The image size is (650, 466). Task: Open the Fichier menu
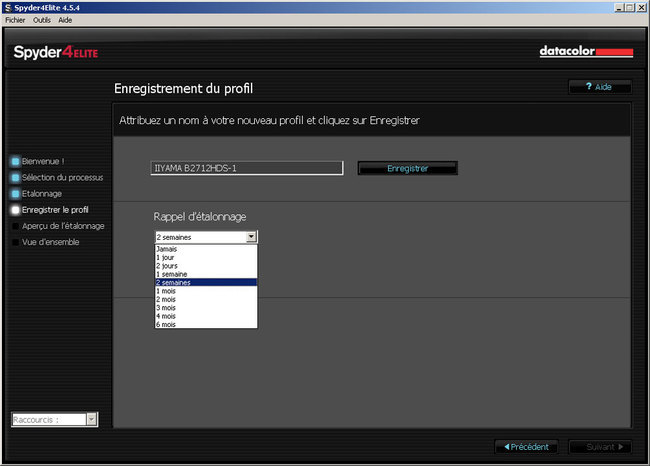(15, 20)
